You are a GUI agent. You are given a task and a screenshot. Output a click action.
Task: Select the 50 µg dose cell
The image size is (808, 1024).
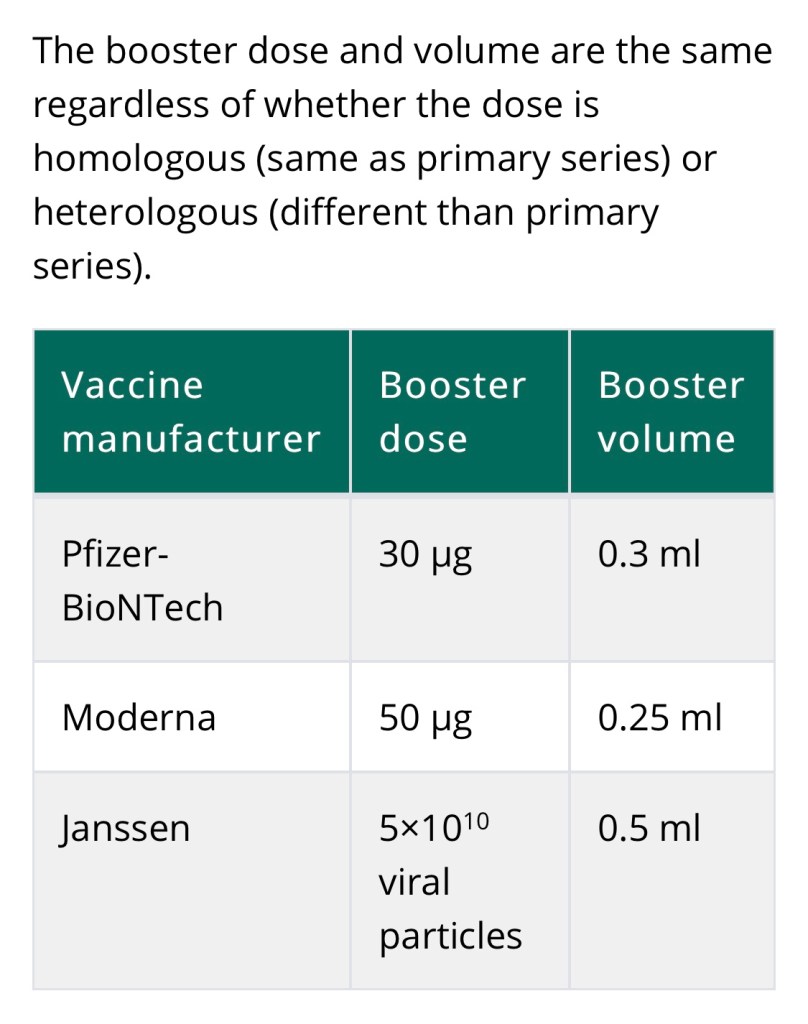click(x=425, y=718)
